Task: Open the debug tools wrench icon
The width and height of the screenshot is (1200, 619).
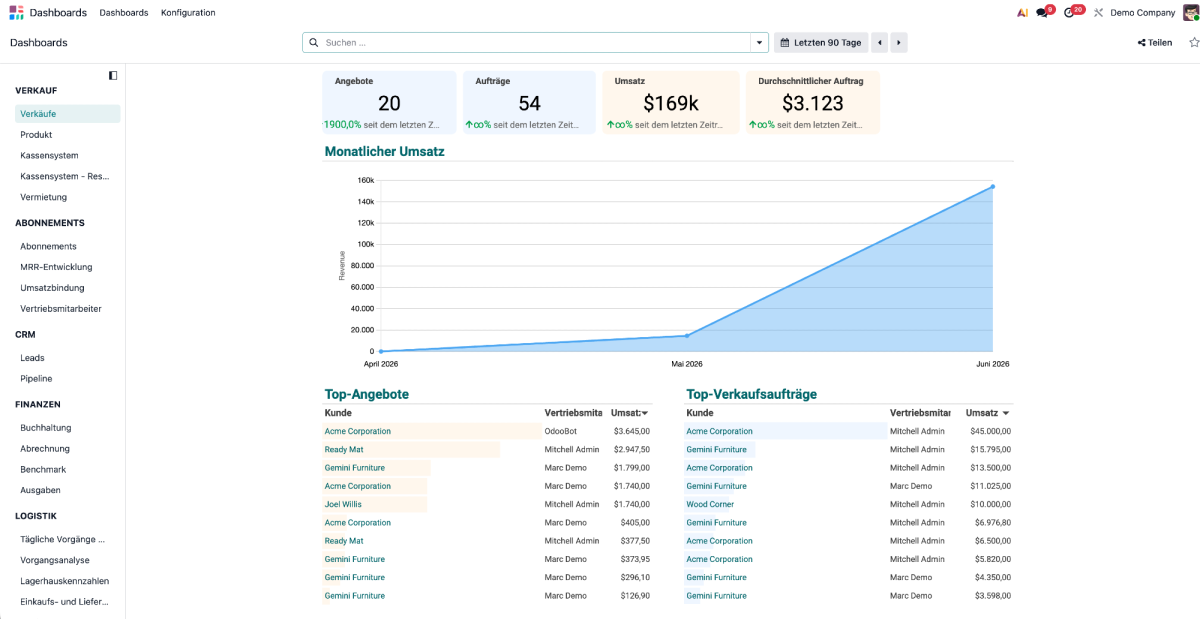Action: [x=1098, y=13]
